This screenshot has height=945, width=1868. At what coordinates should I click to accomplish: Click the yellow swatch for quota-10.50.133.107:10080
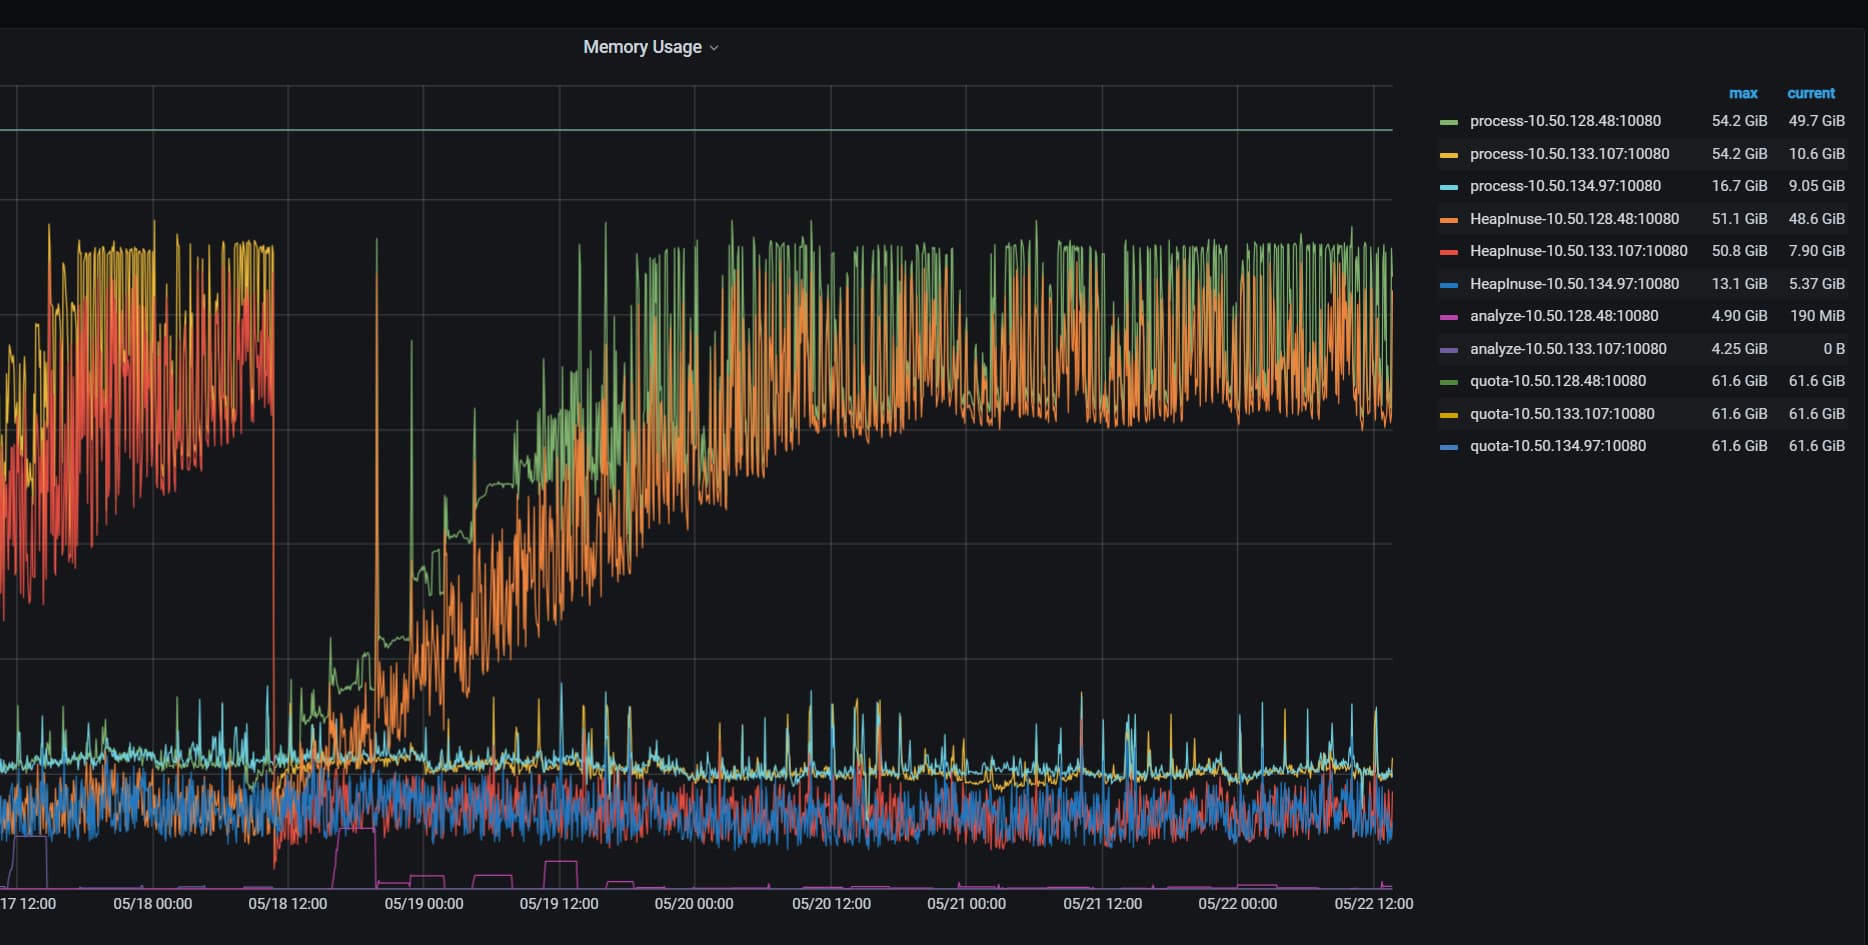click(x=1448, y=415)
